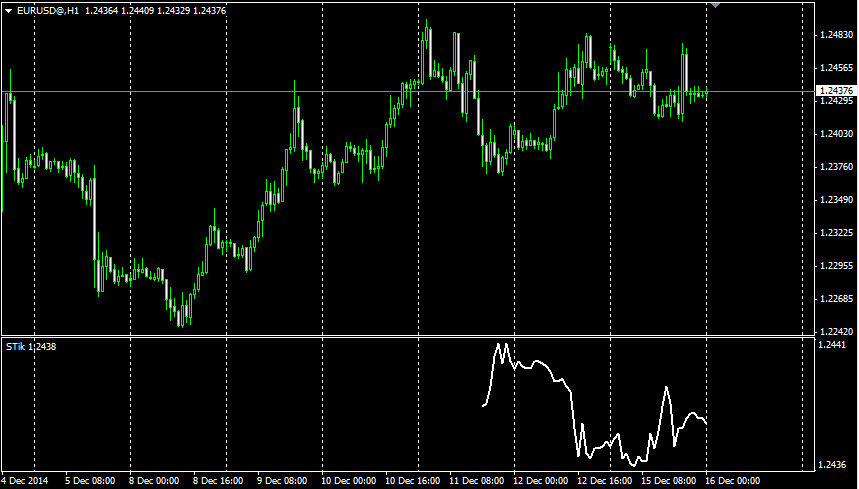The width and height of the screenshot is (859, 489).
Task: Click the 4 Dec 2014 time label
Action: pos(25,481)
